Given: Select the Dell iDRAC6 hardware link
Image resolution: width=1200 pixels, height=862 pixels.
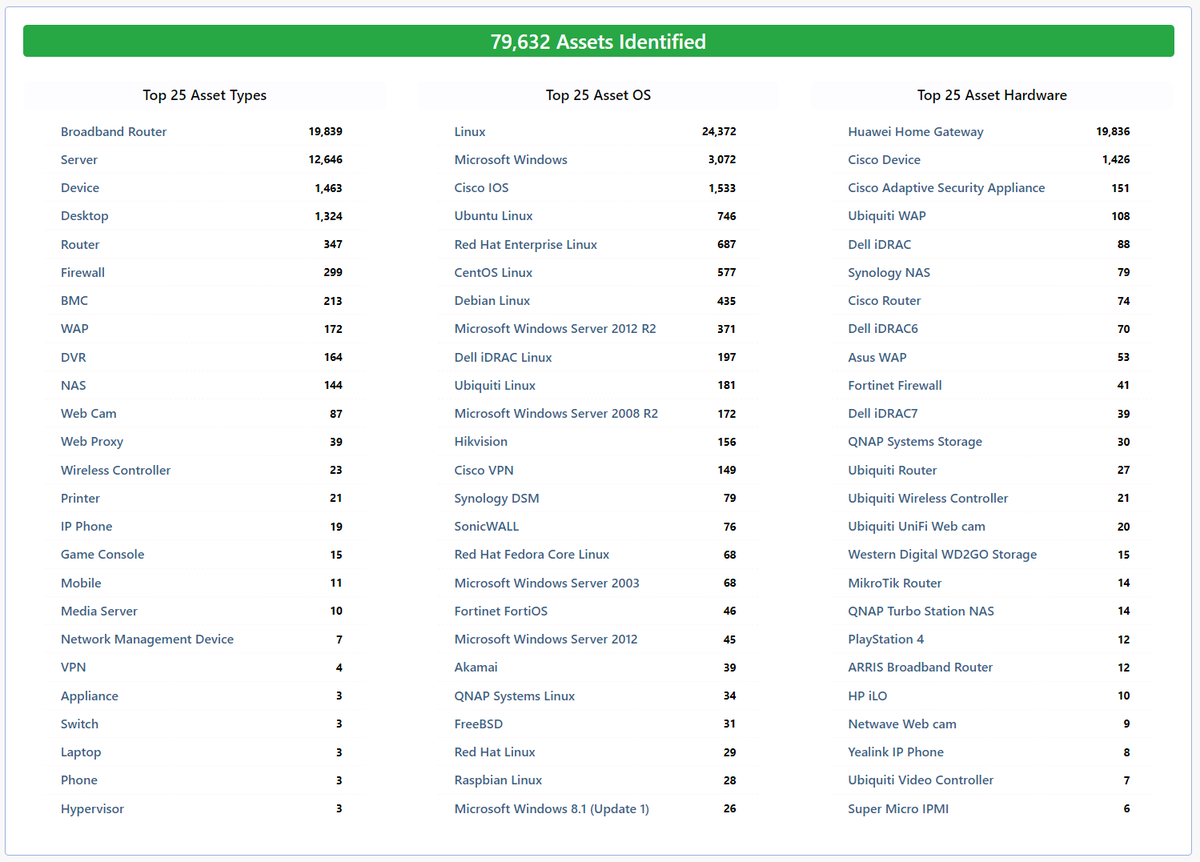Looking at the screenshot, I should click(x=883, y=329).
